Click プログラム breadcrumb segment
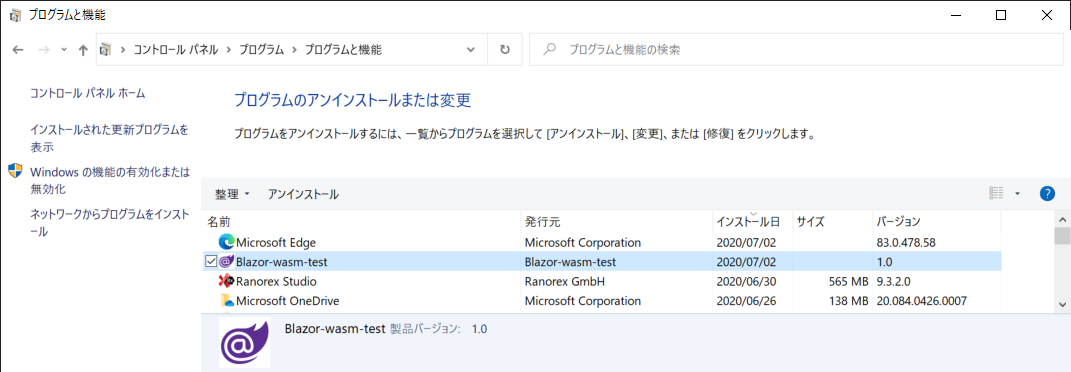 pyautogui.click(x=261, y=50)
